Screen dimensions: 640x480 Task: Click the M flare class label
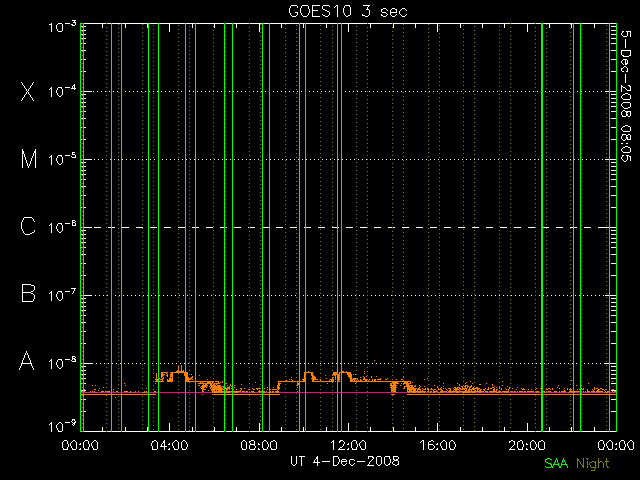pos(29,159)
